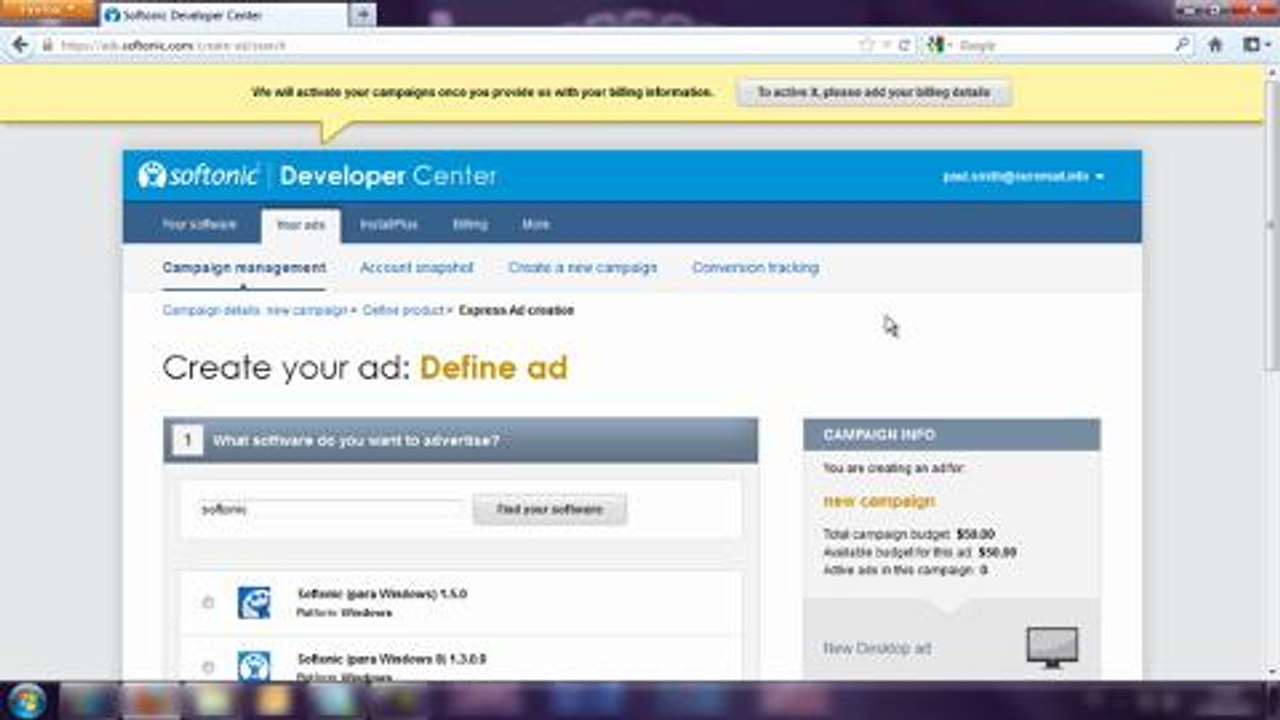This screenshot has width=1280, height=720.
Task: Open the InstallPlus tab
Action: click(x=389, y=225)
